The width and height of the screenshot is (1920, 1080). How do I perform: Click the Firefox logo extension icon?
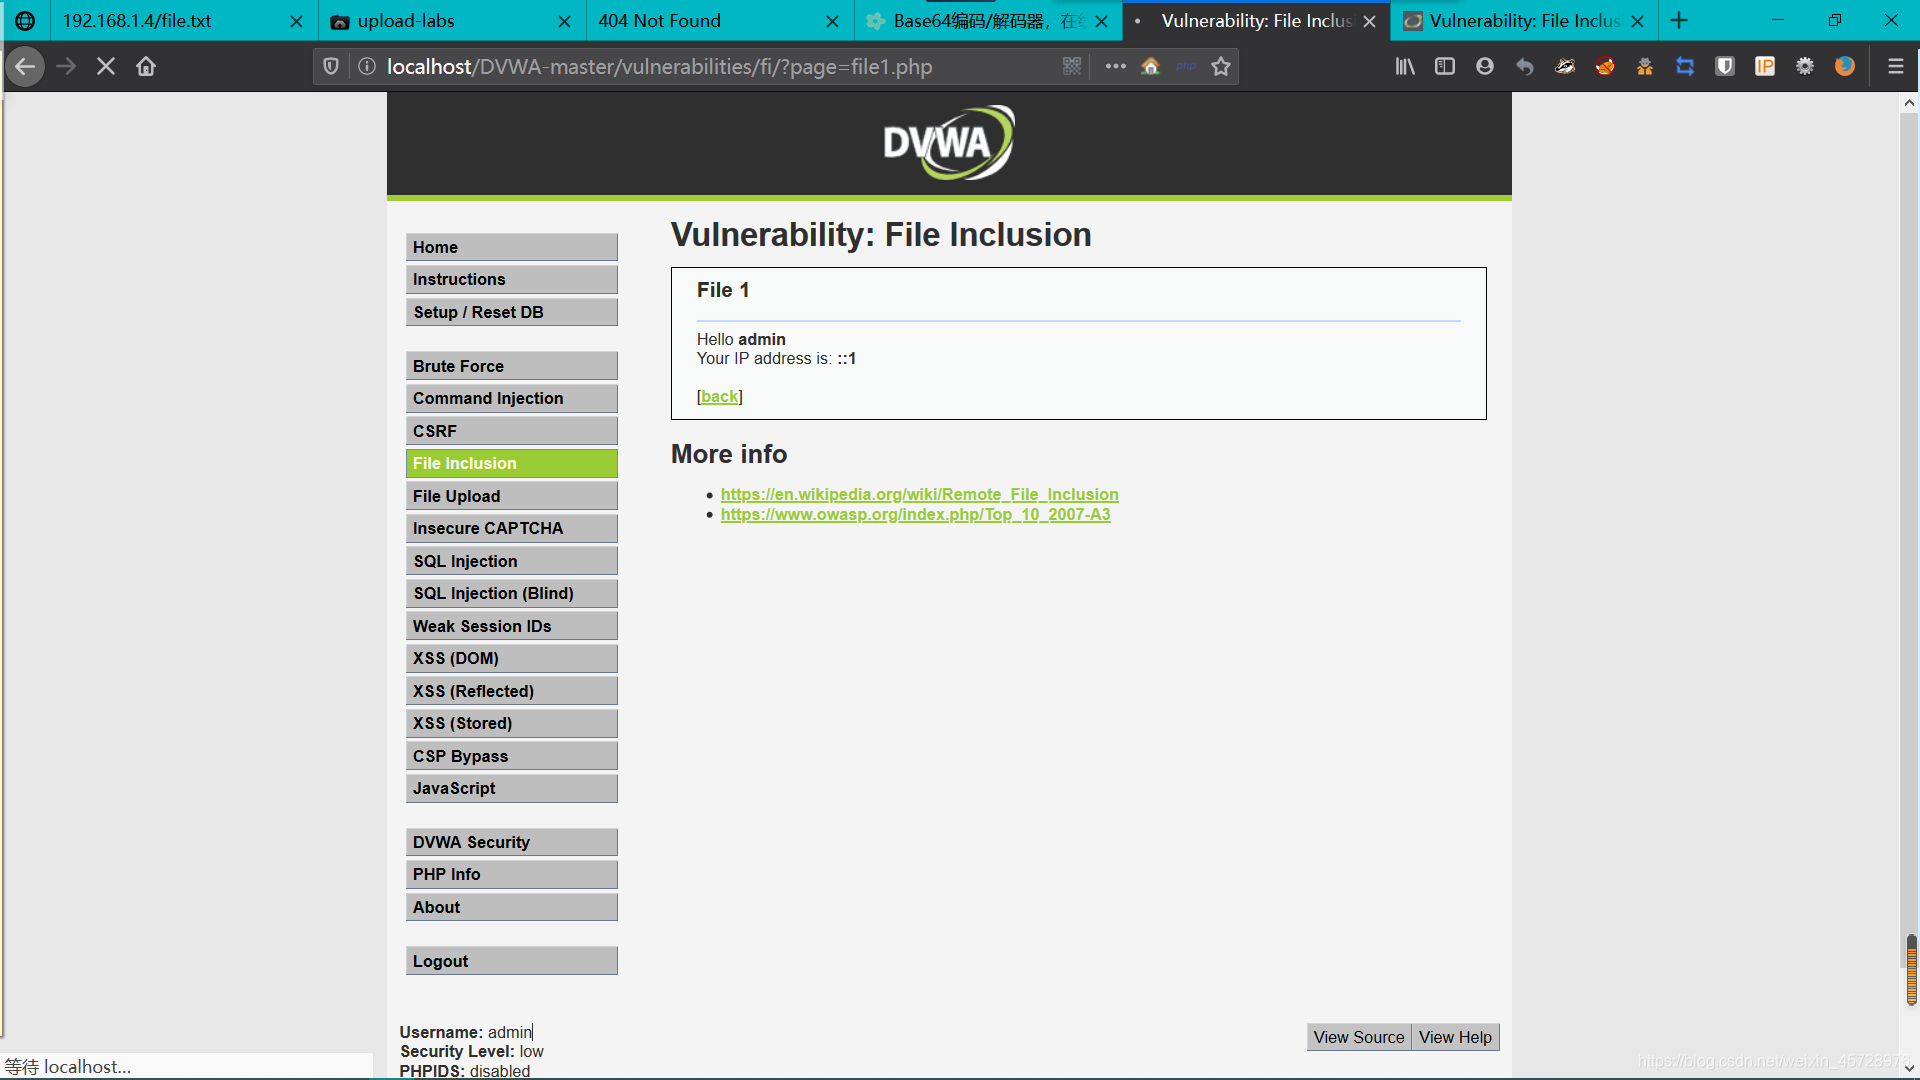click(x=1845, y=66)
